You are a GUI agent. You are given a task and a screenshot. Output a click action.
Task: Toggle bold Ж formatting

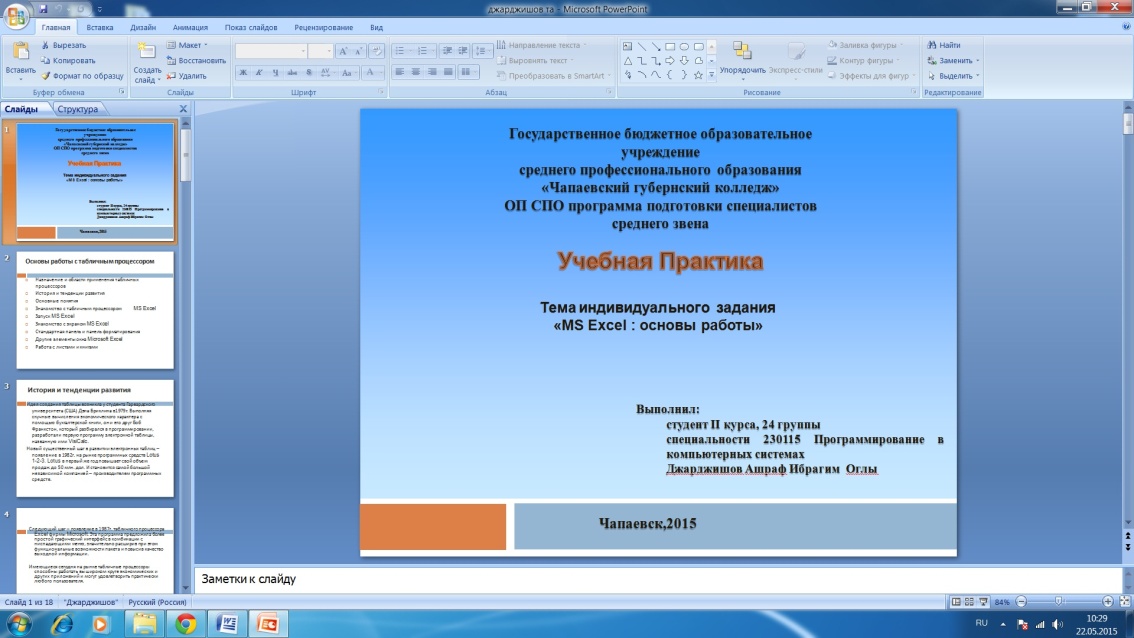243,72
